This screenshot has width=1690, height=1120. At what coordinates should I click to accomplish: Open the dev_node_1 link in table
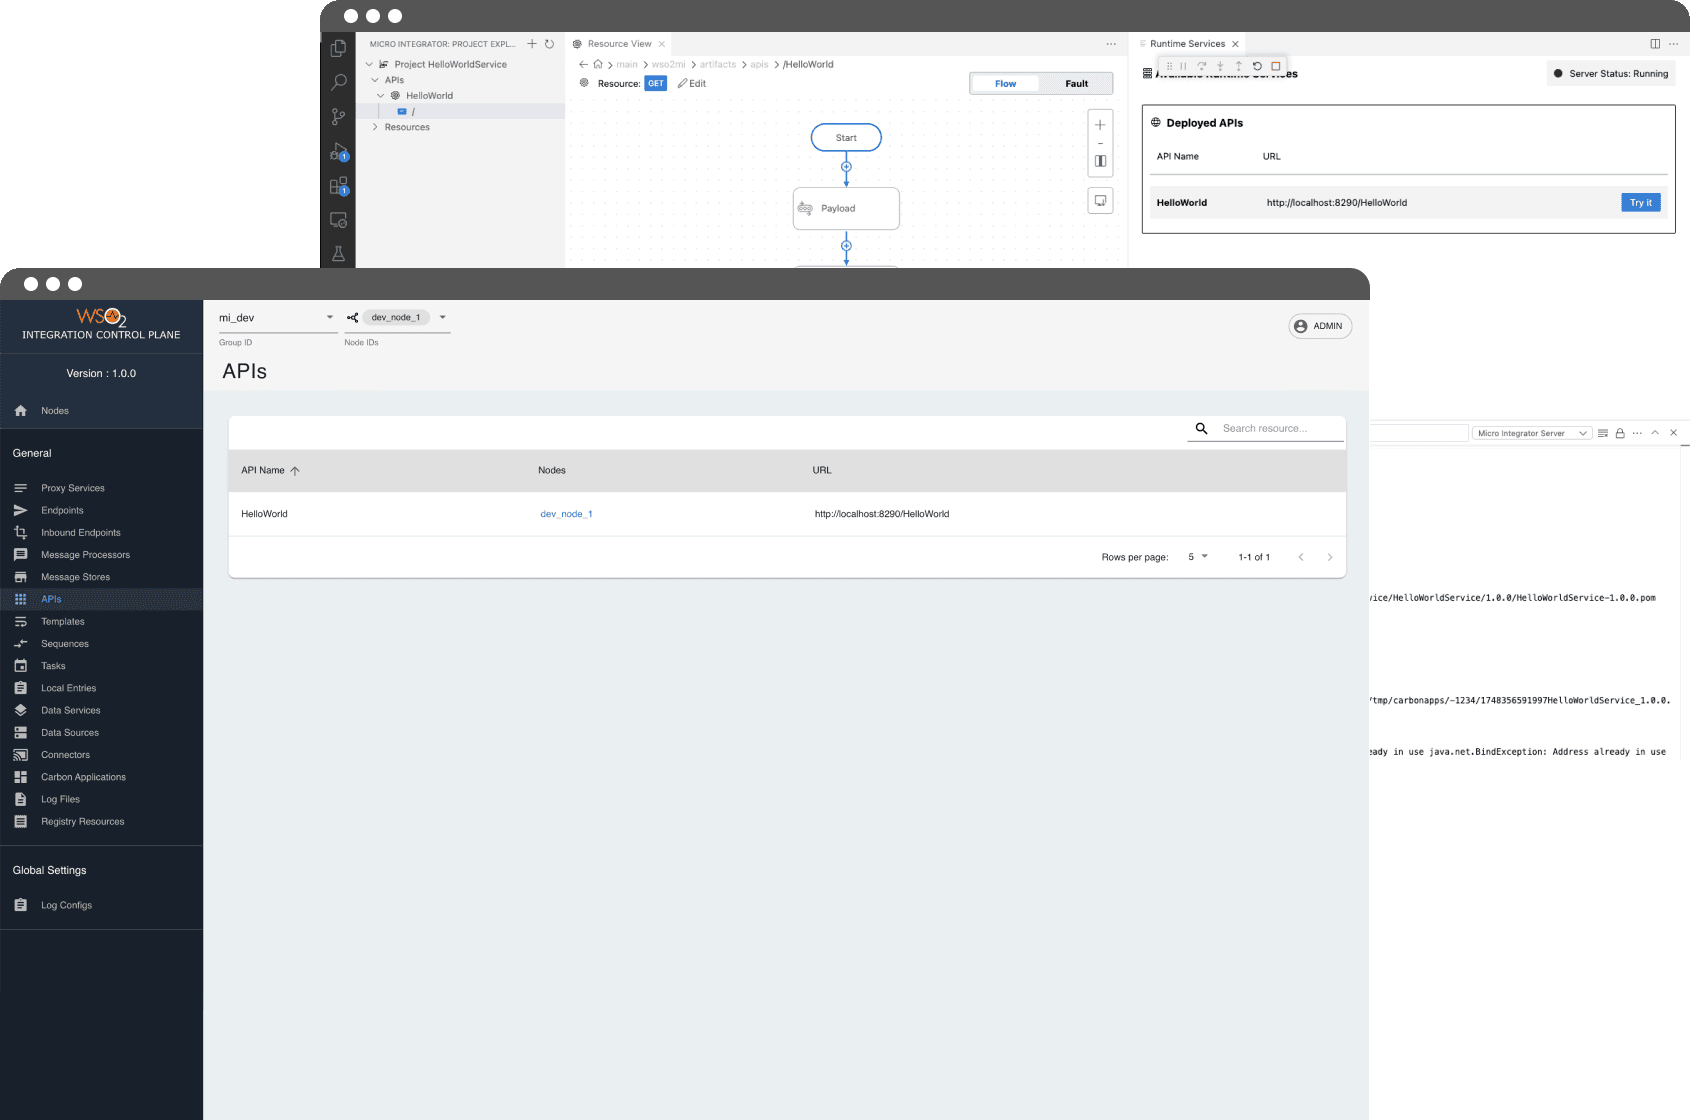point(566,514)
